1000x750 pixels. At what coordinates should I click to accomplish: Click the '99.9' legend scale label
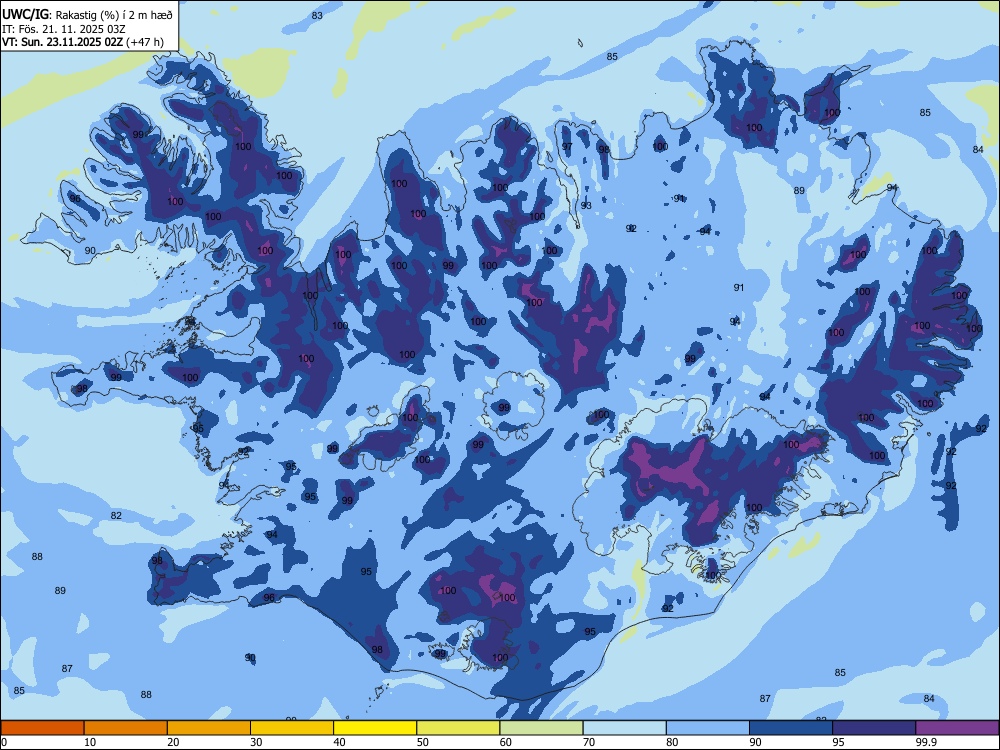(x=926, y=742)
